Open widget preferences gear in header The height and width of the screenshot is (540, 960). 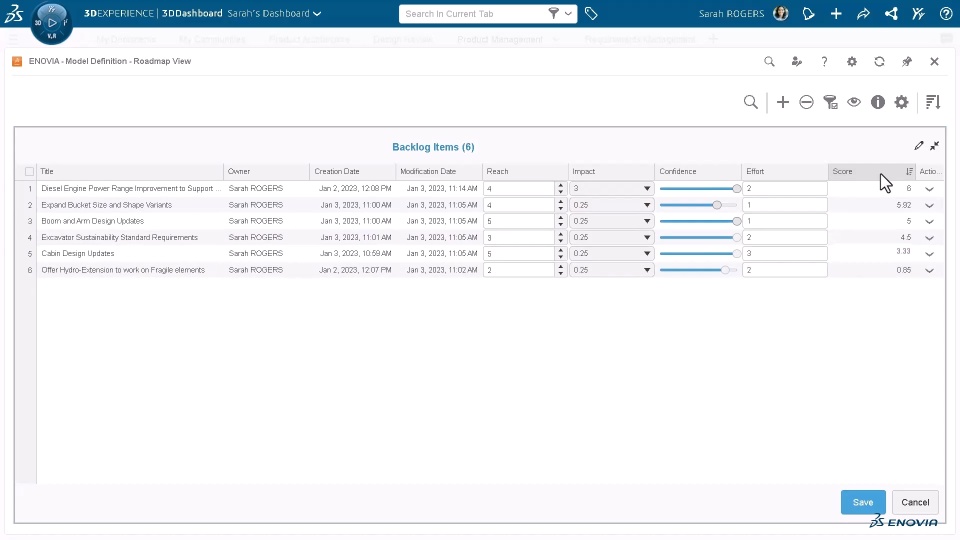point(852,61)
